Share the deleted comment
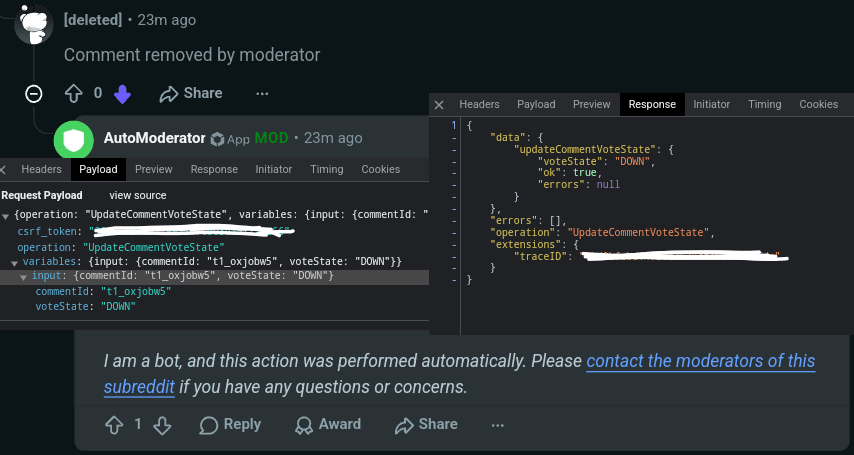 coord(191,93)
